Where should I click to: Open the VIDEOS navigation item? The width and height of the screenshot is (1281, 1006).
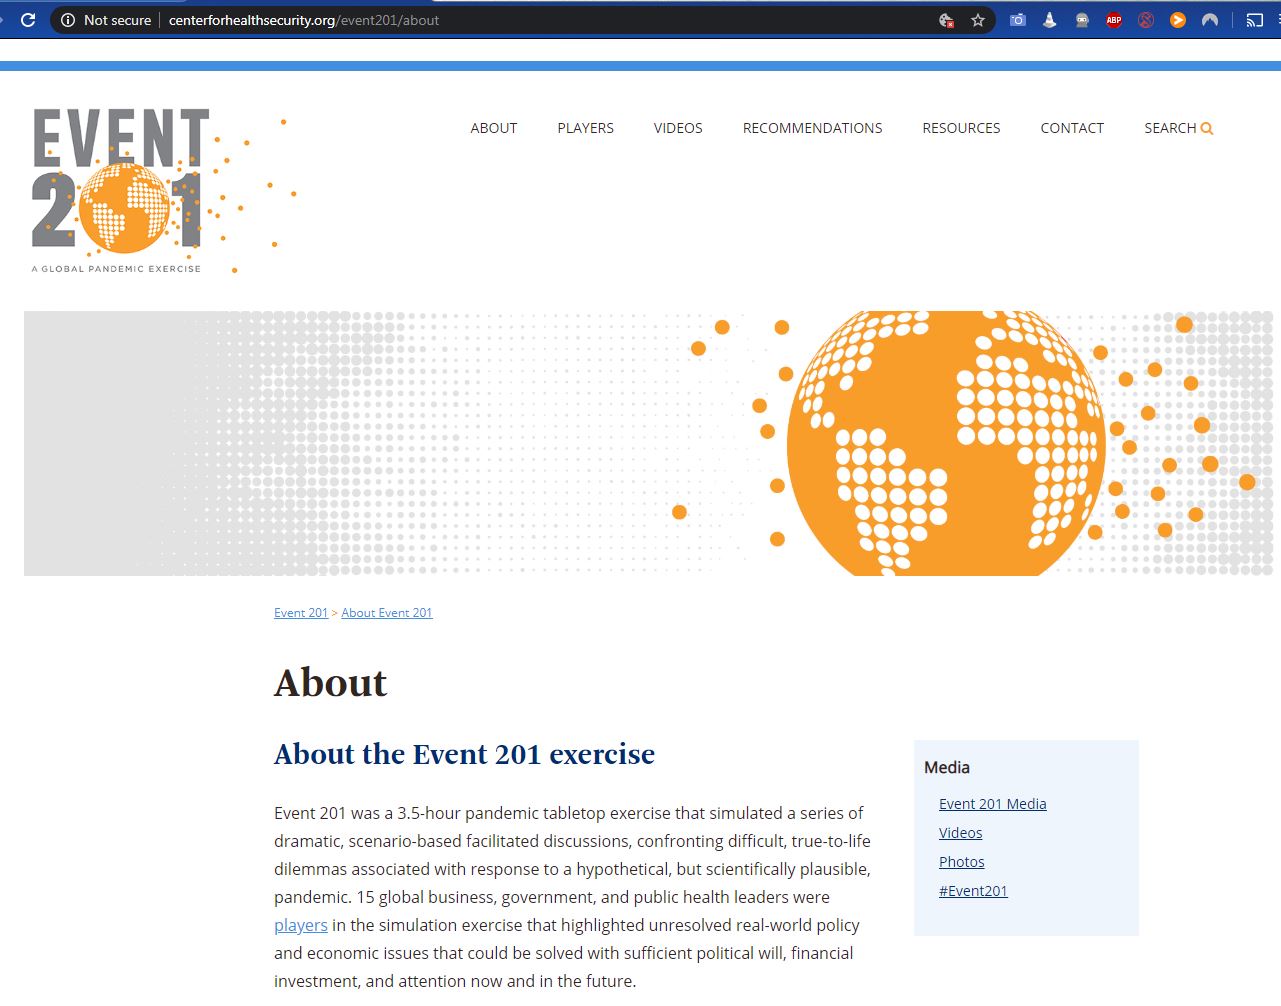click(678, 128)
